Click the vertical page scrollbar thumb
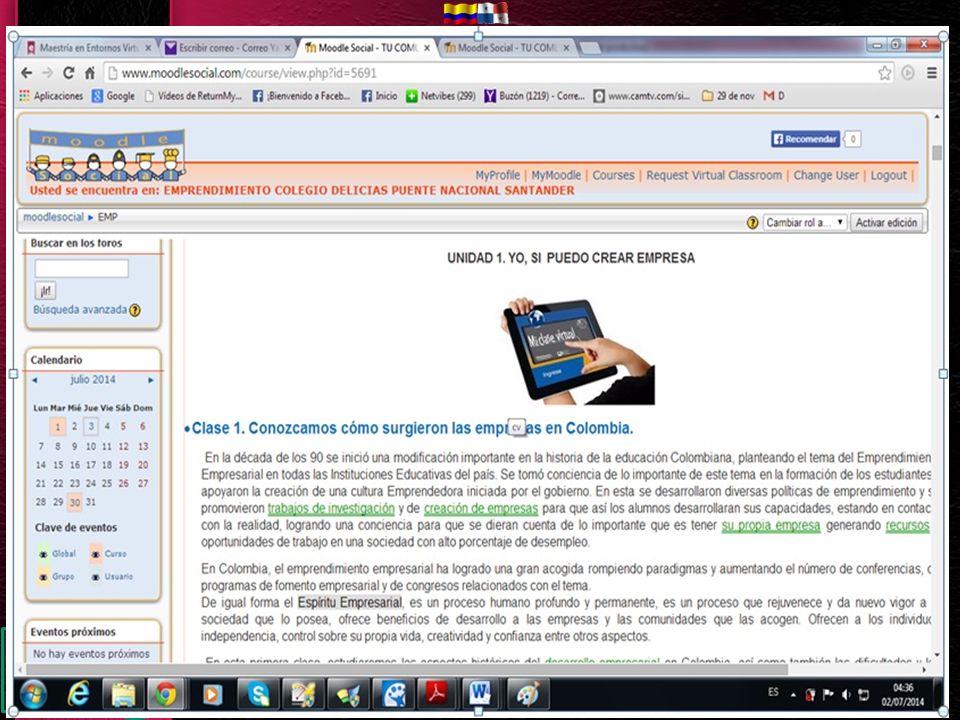The width and height of the screenshot is (960, 720). (x=937, y=152)
